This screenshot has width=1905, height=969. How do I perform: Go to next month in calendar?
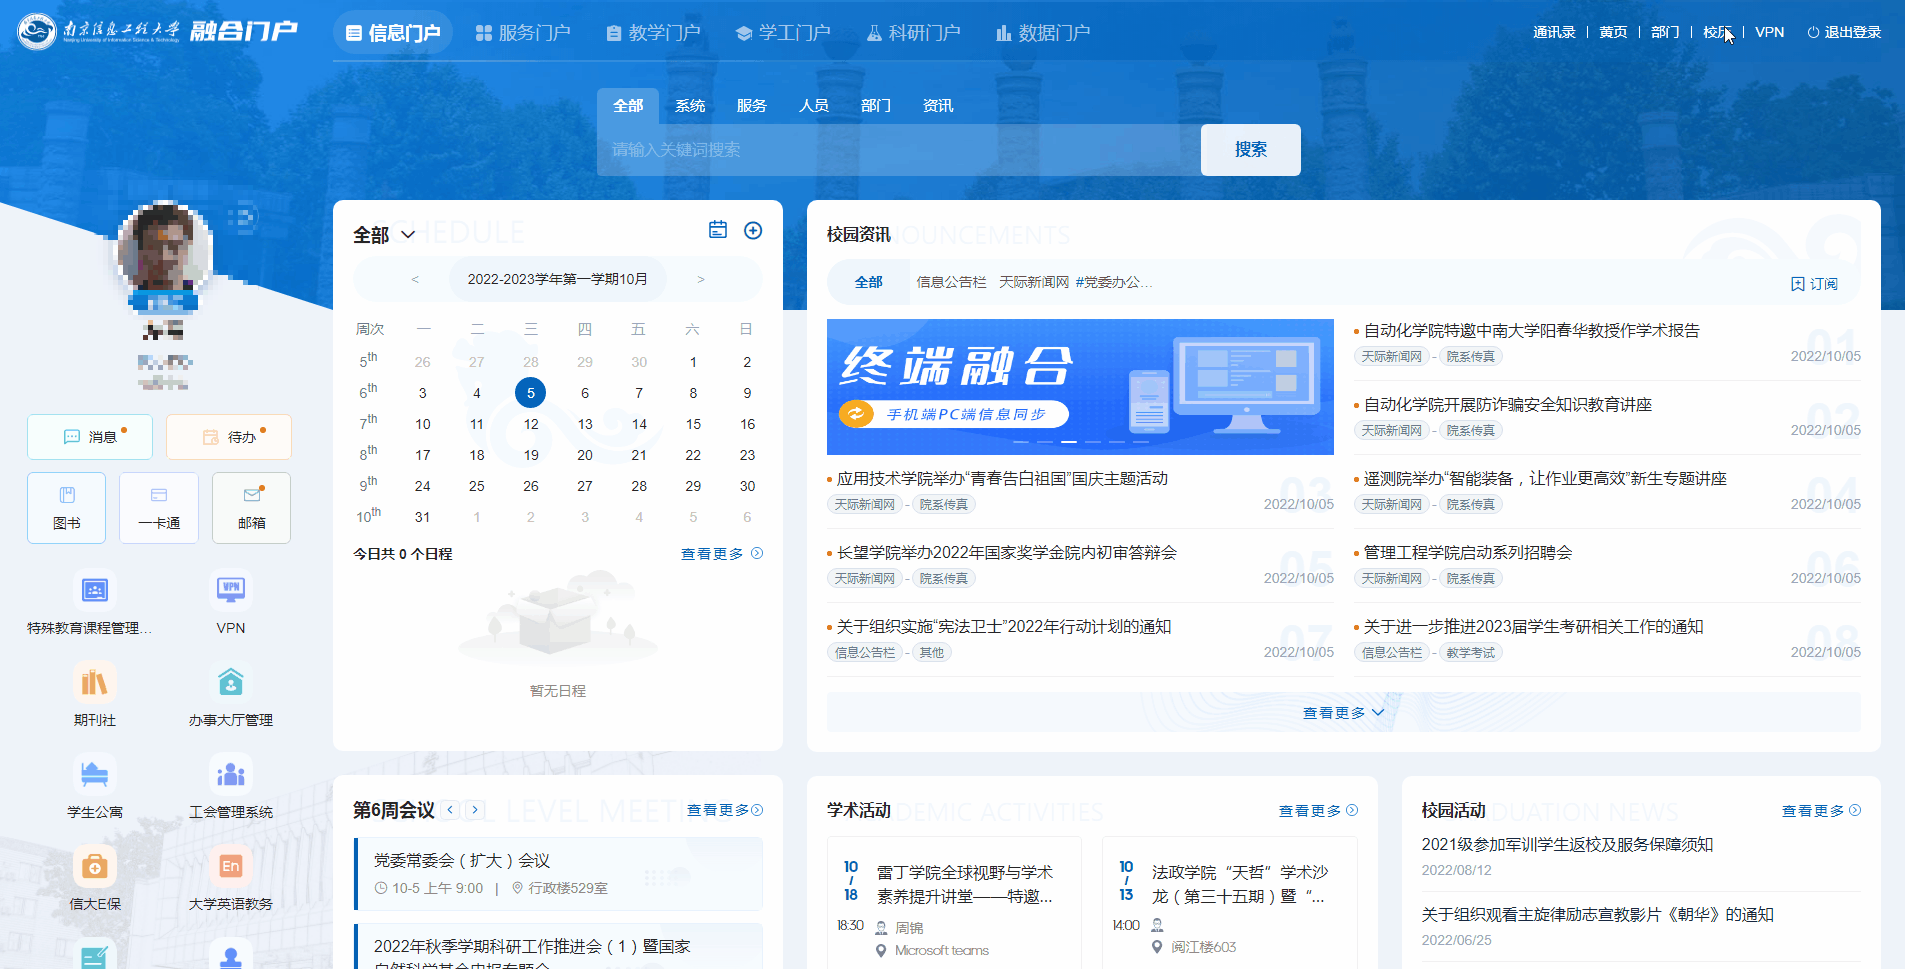pyautogui.click(x=701, y=279)
